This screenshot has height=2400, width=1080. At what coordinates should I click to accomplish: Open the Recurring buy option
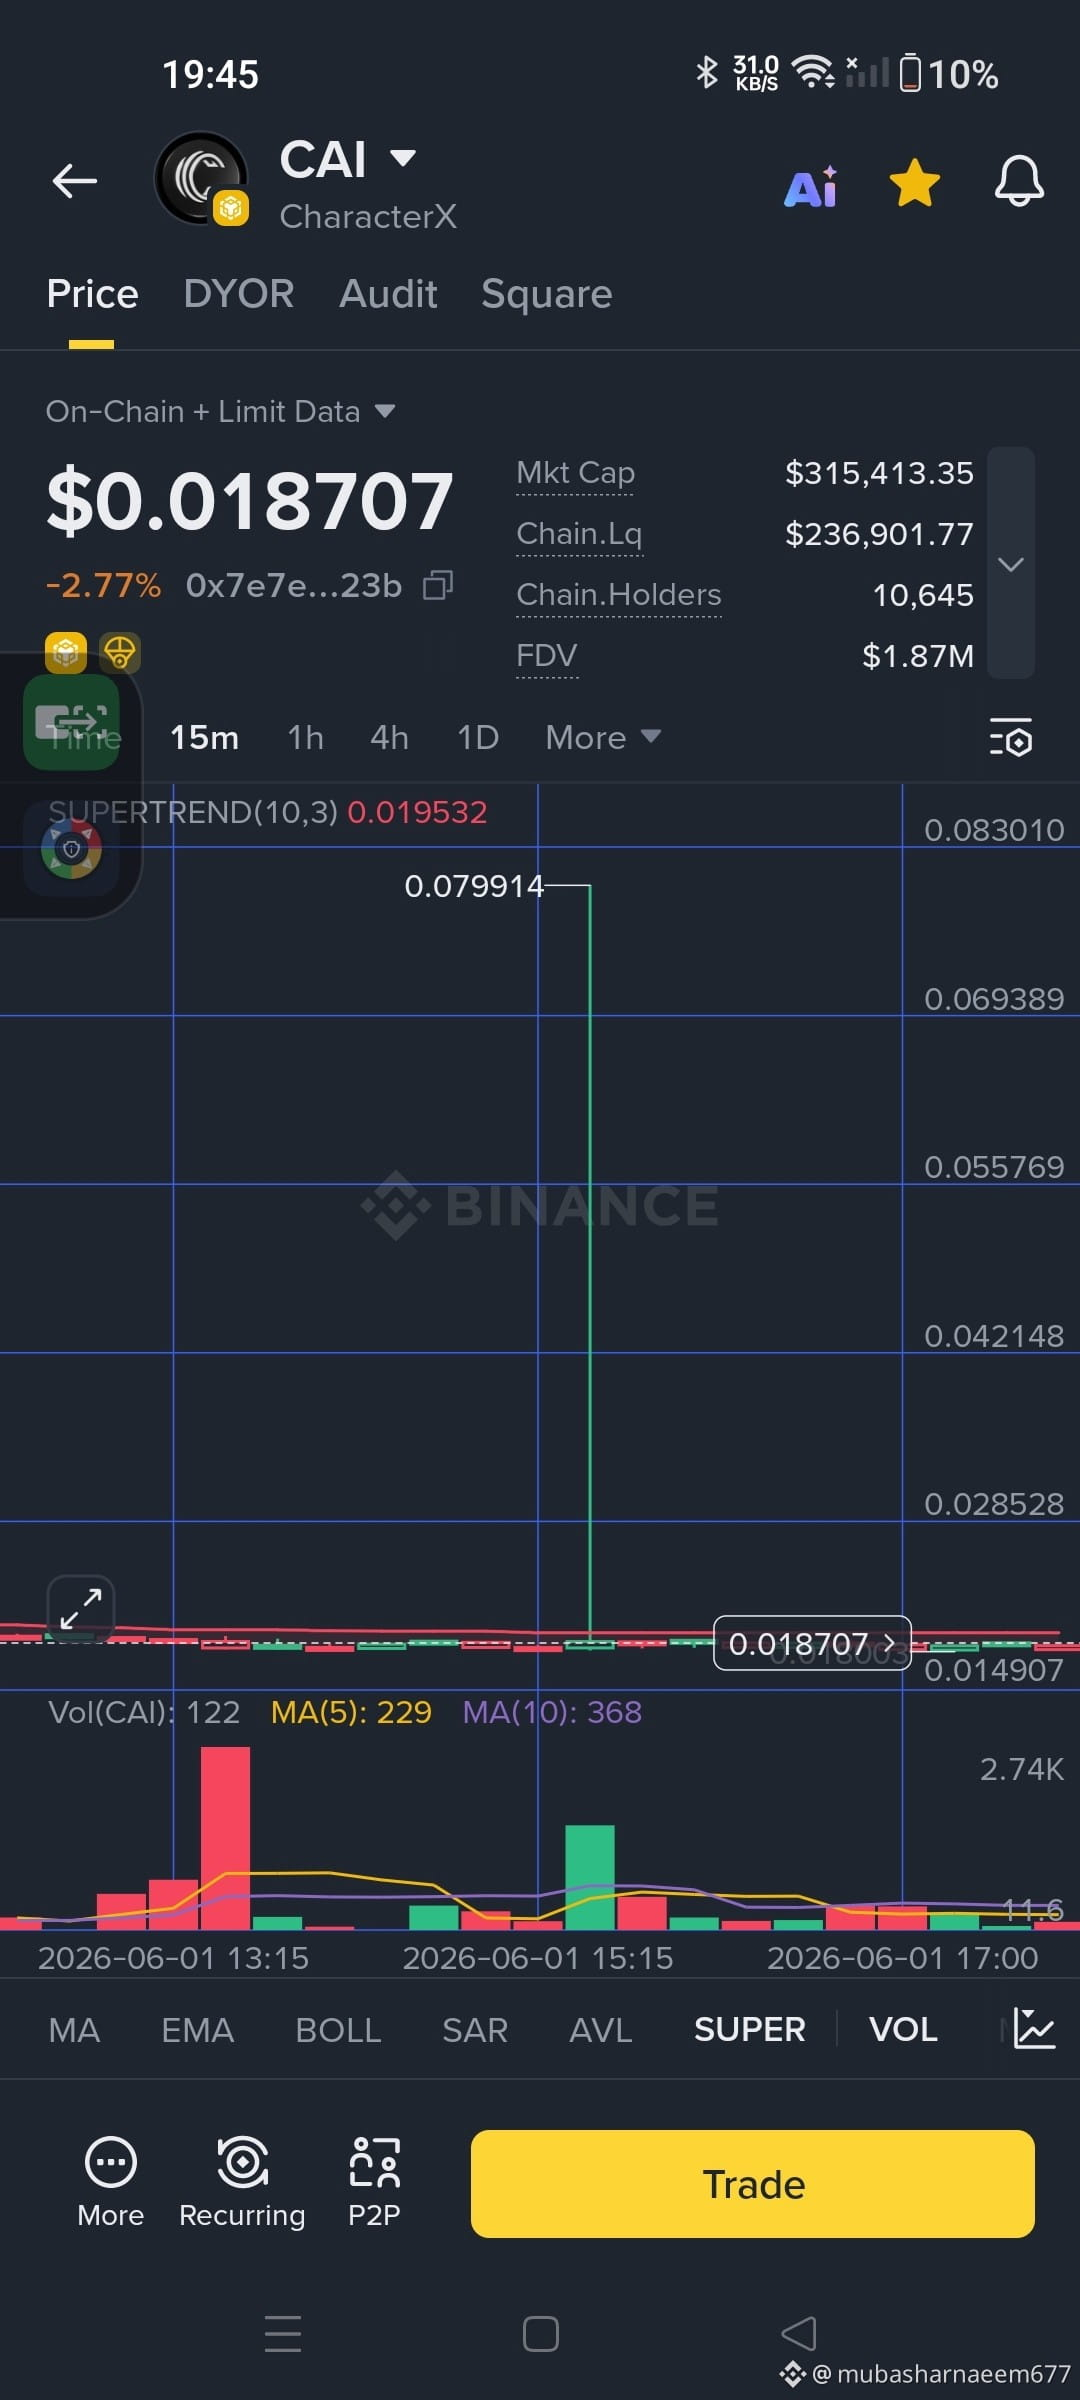[242, 2182]
